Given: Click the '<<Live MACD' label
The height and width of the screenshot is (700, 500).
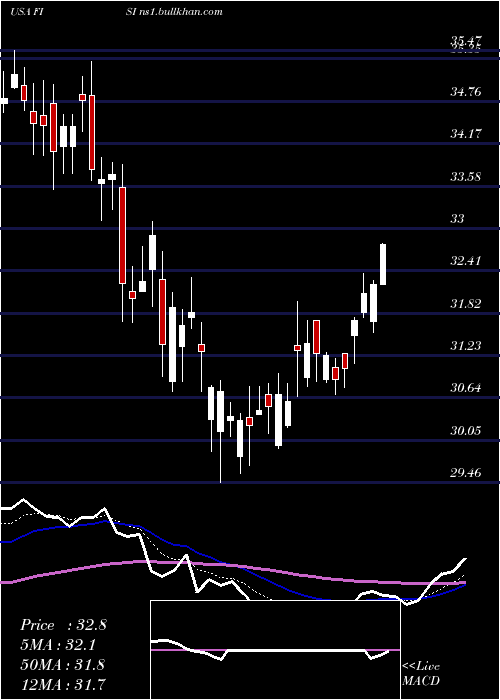Looking at the screenshot, I should point(421,673).
